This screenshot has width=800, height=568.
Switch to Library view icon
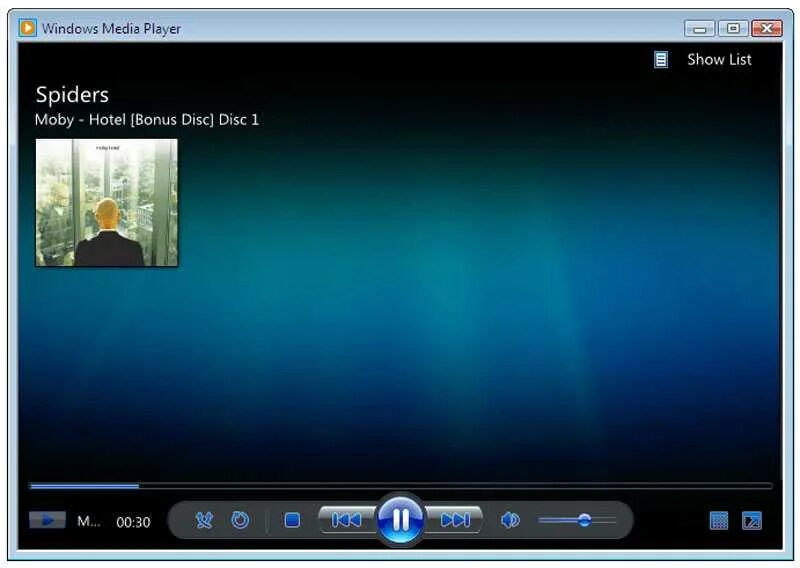coord(719,521)
